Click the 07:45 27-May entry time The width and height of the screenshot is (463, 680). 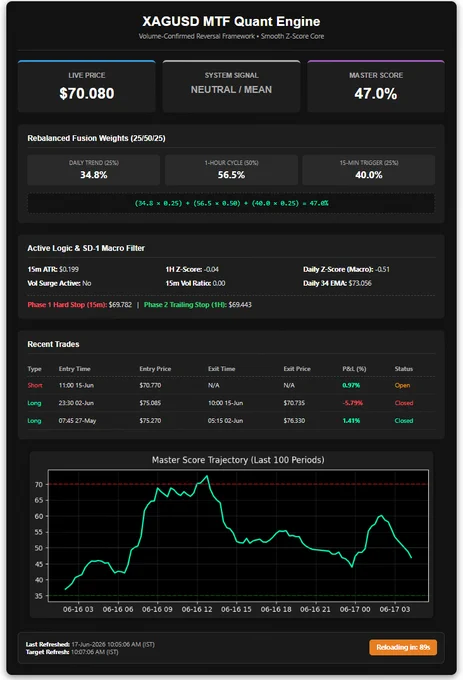(77, 421)
